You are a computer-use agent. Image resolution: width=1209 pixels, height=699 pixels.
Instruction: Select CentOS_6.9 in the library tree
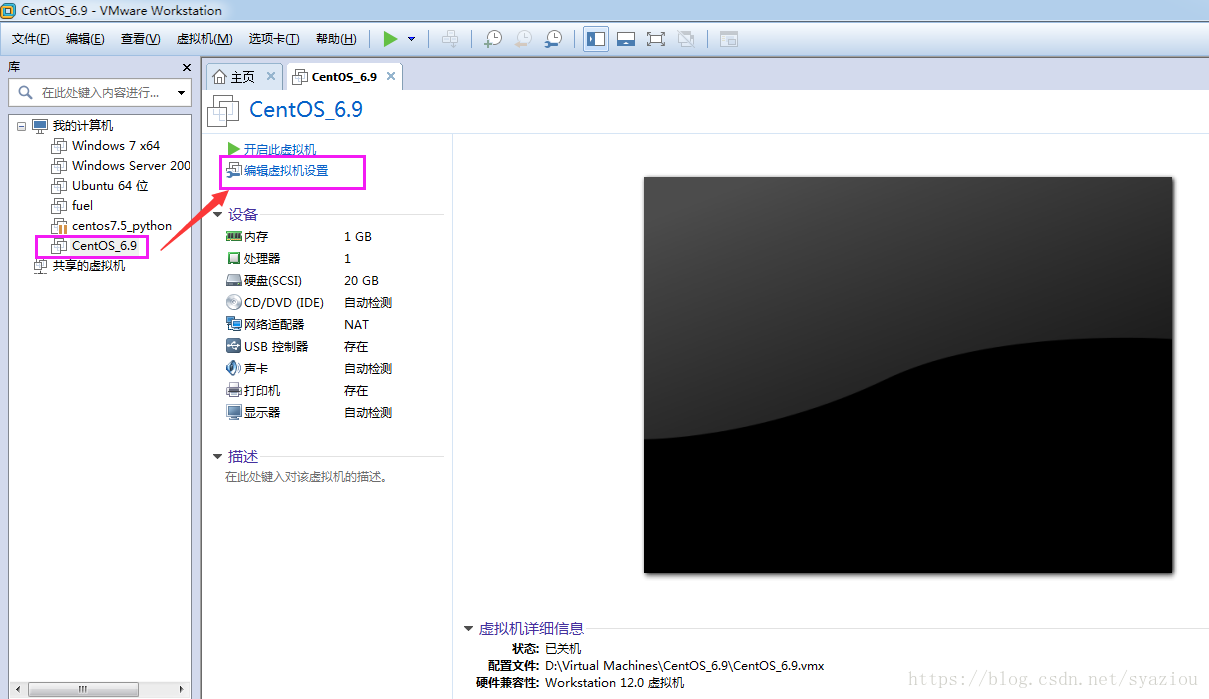(104, 246)
